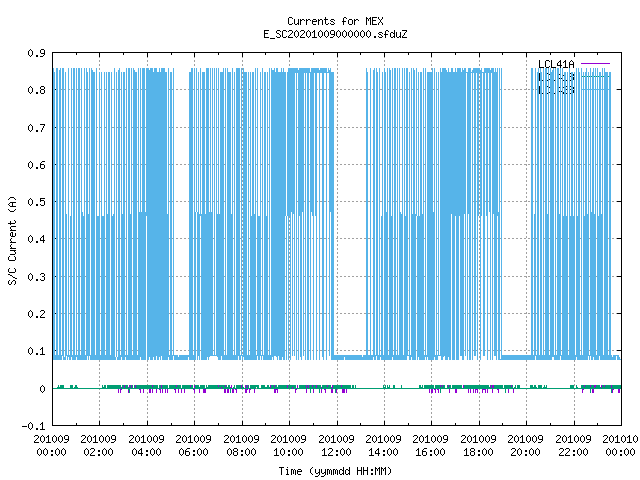Image resolution: width=640 pixels, height=480 pixels.
Task: Click the x-axis time label '04:00'
Action: [146, 452]
